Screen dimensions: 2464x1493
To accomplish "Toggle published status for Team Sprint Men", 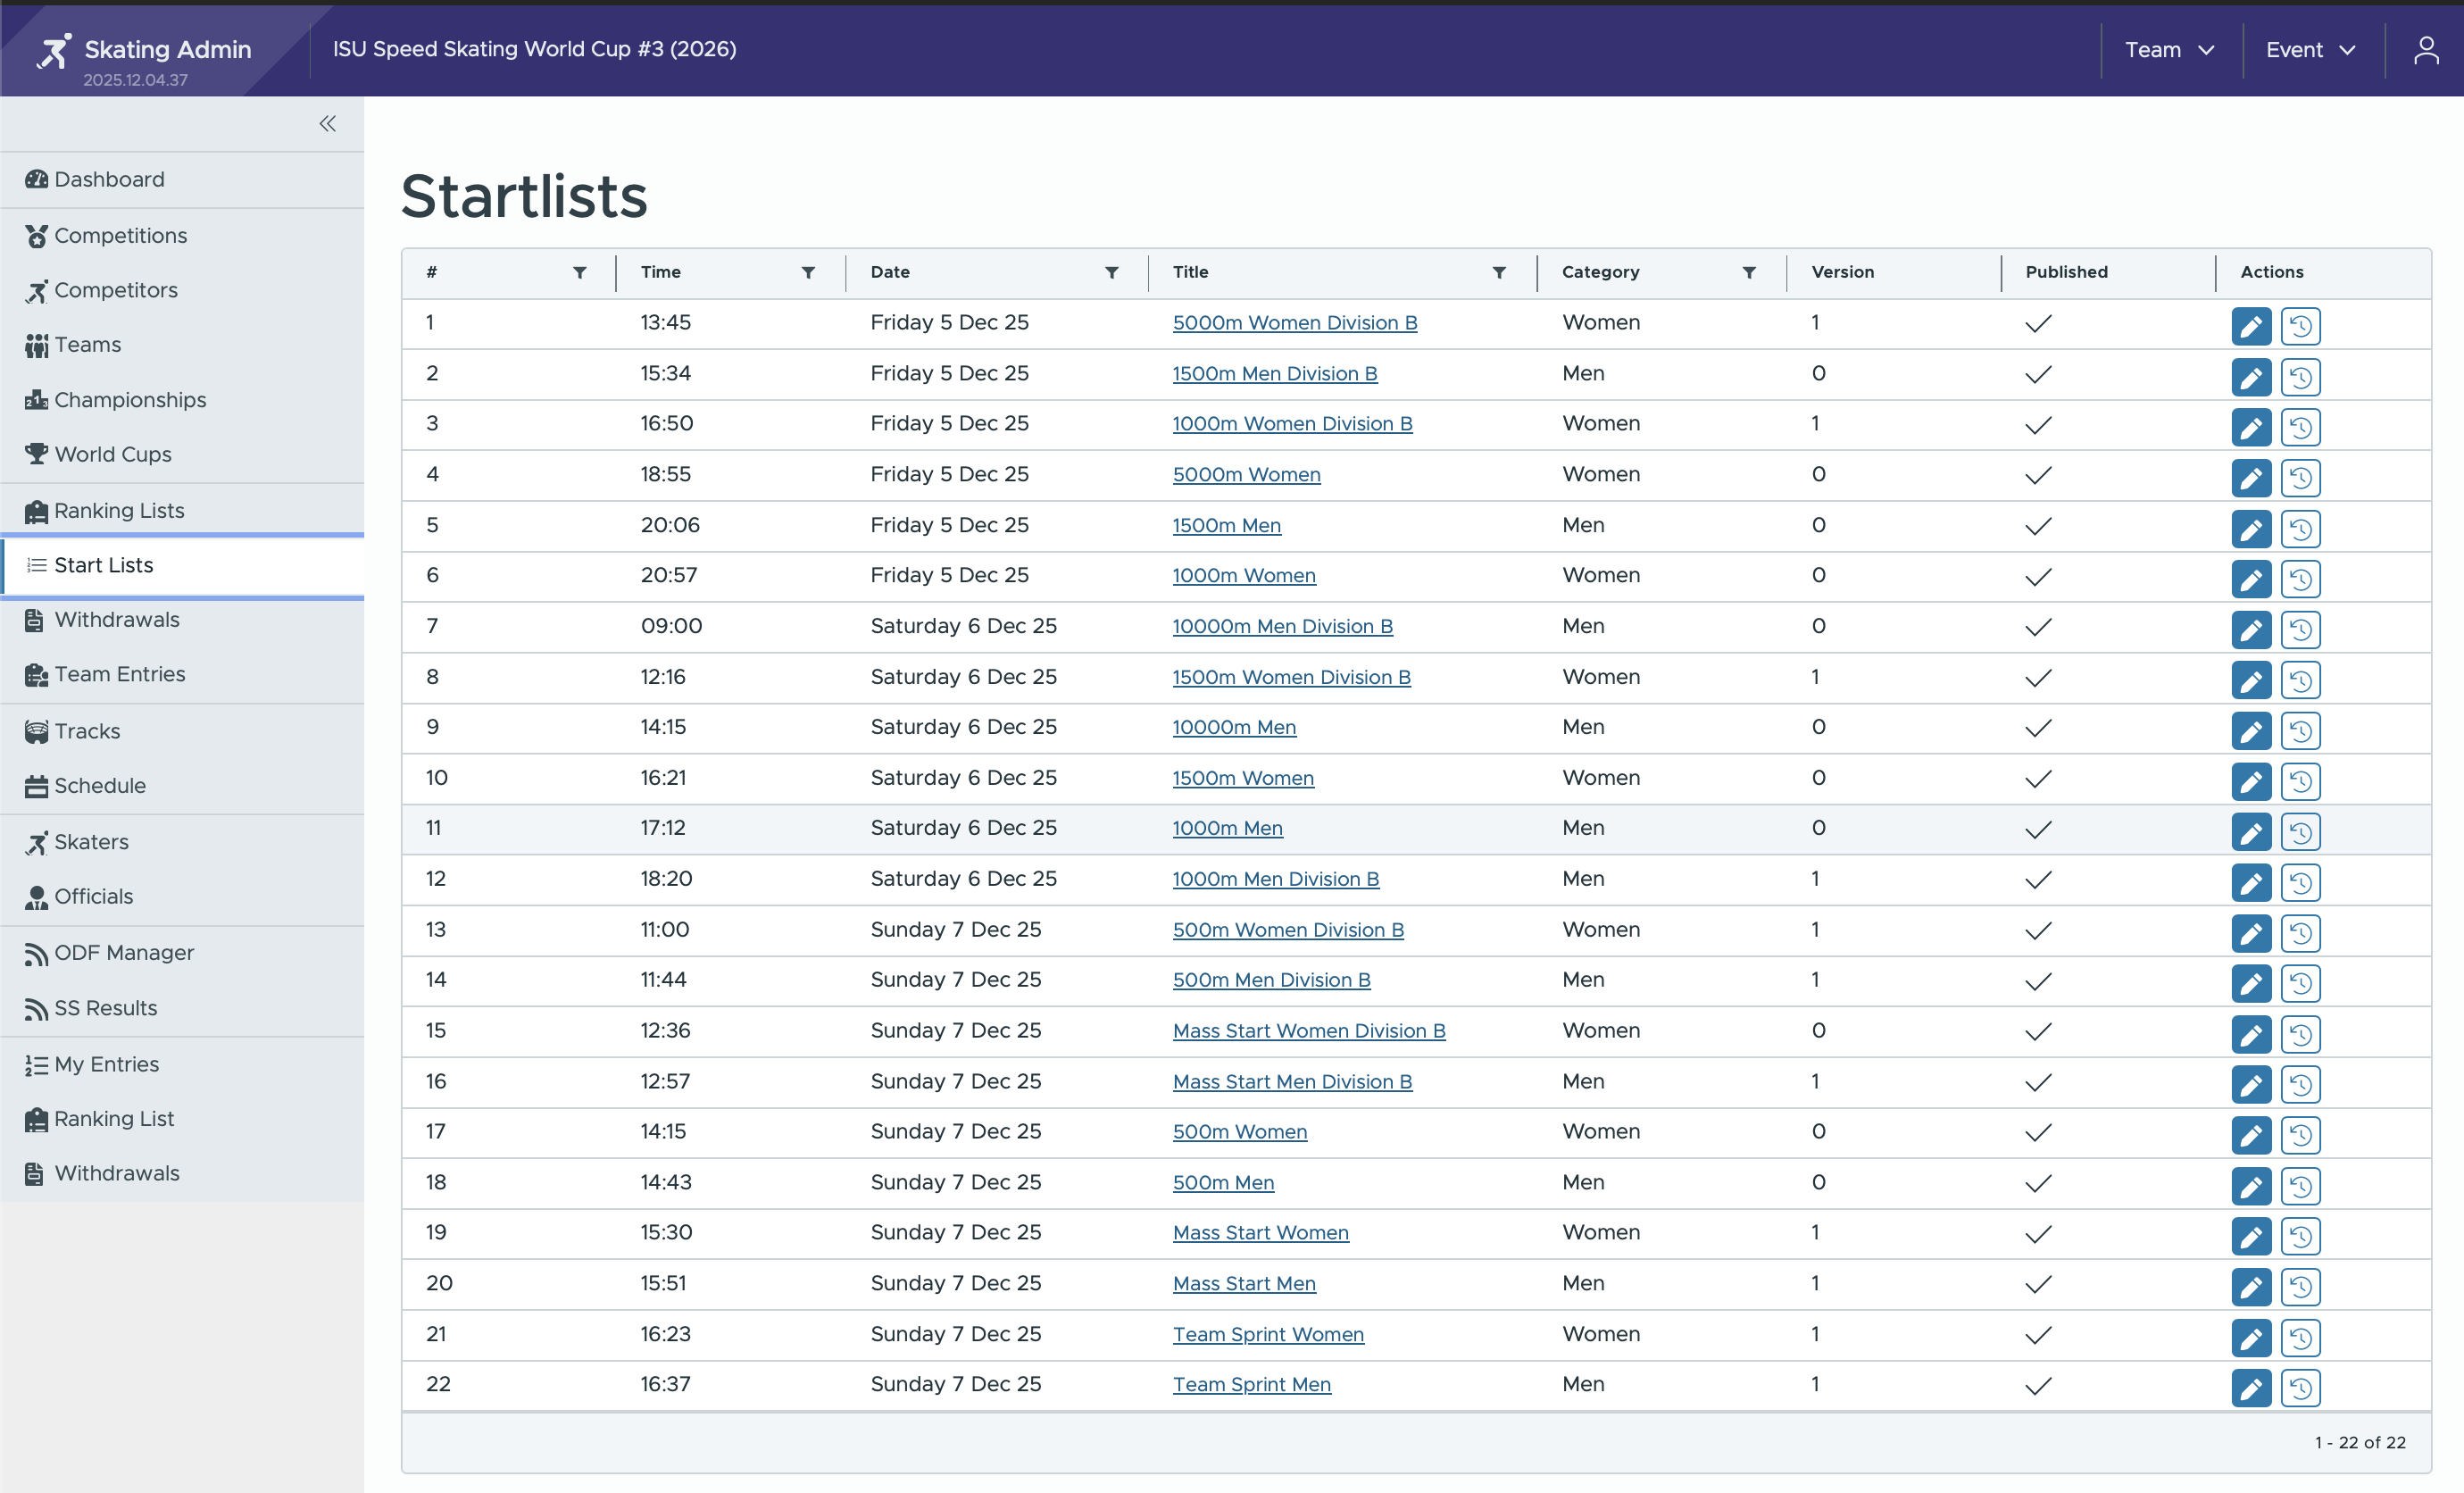I will pos(2038,1387).
